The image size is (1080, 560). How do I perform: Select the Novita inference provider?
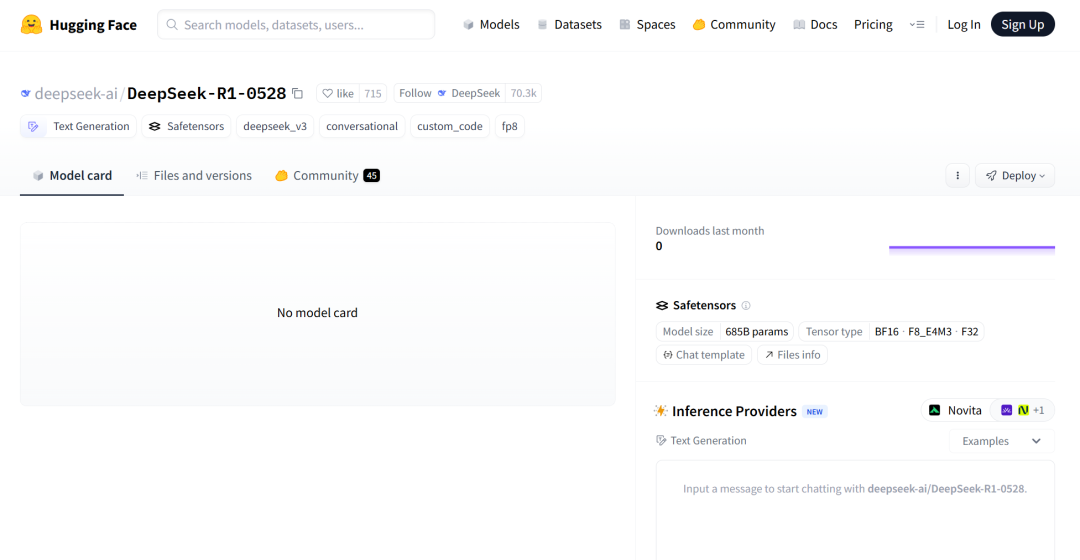point(955,410)
